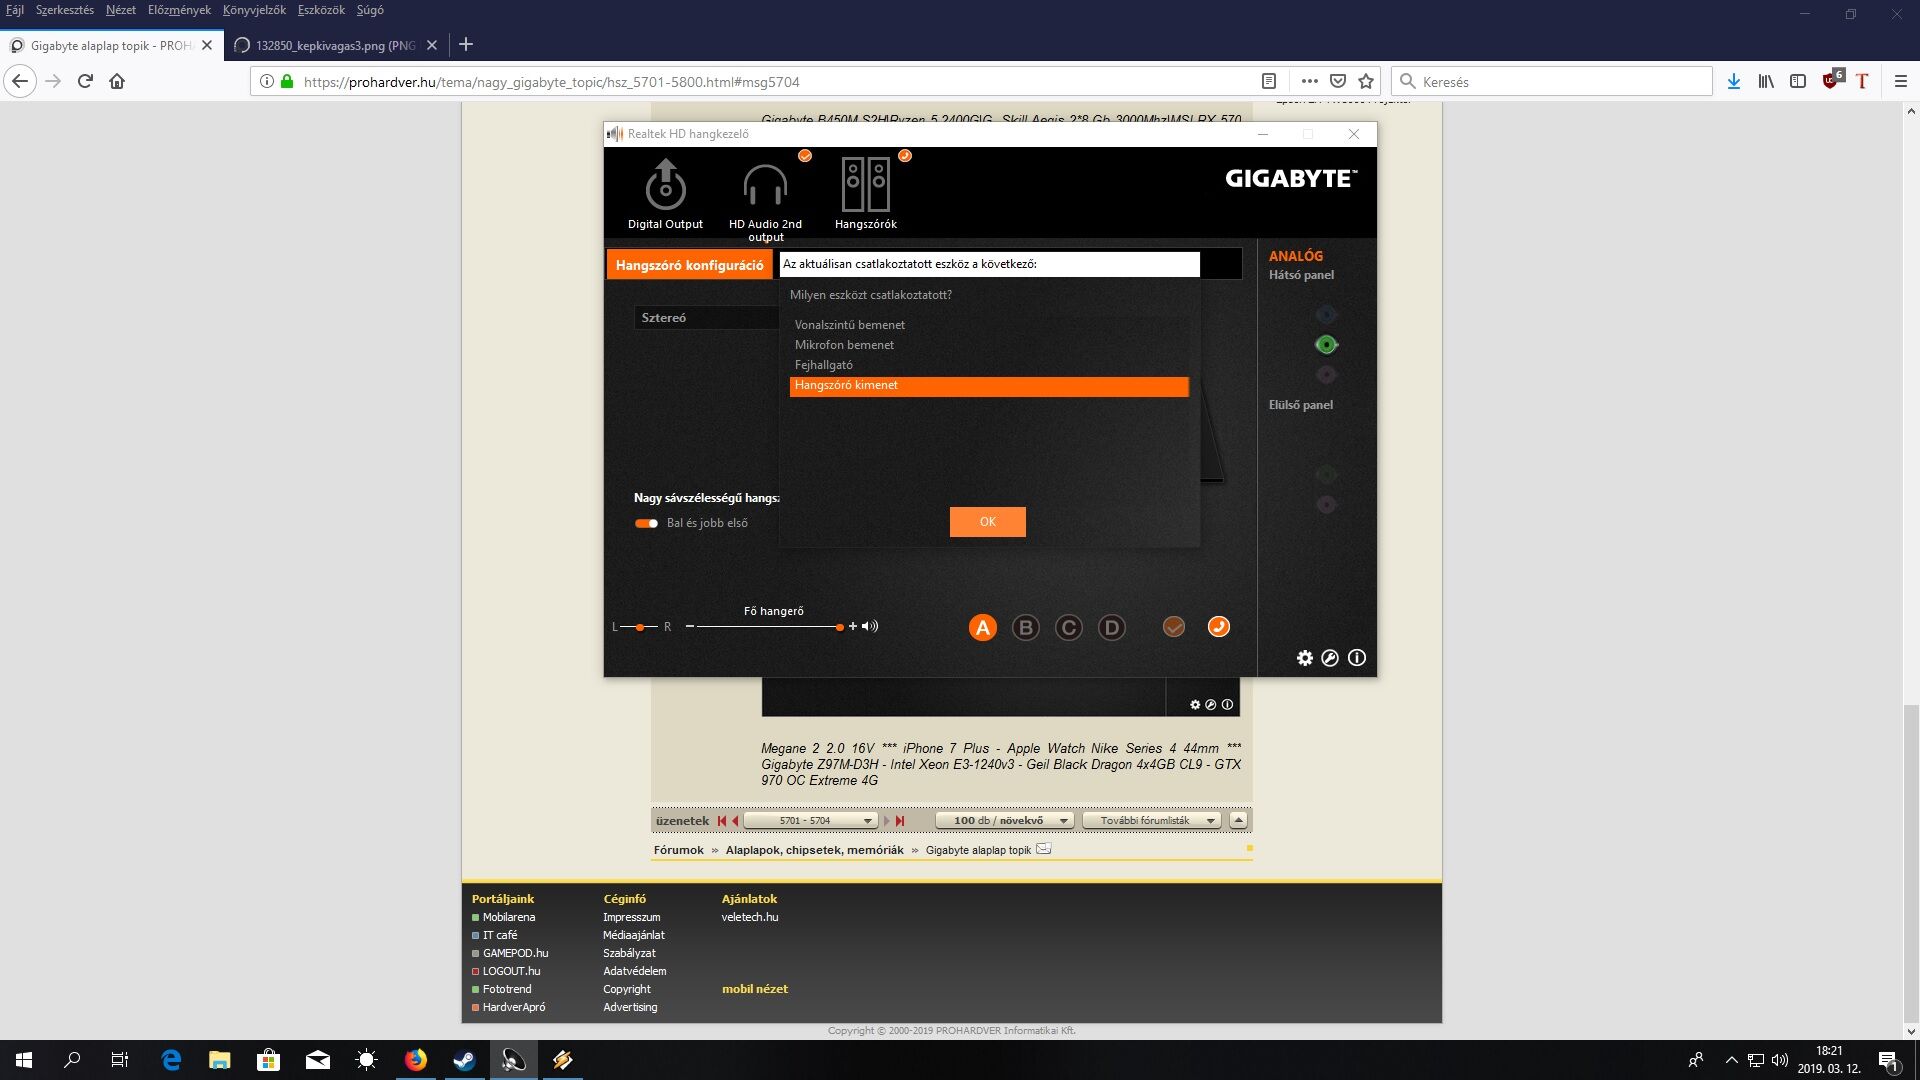Open the Firefox hamburger menu
The width and height of the screenshot is (1920, 1080).
pyautogui.click(x=1901, y=82)
